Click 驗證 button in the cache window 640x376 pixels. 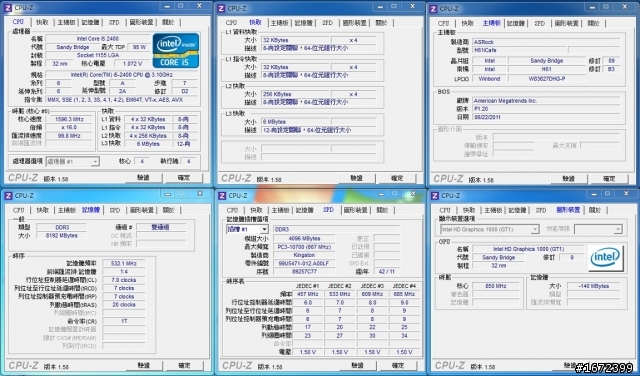click(x=356, y=178)
